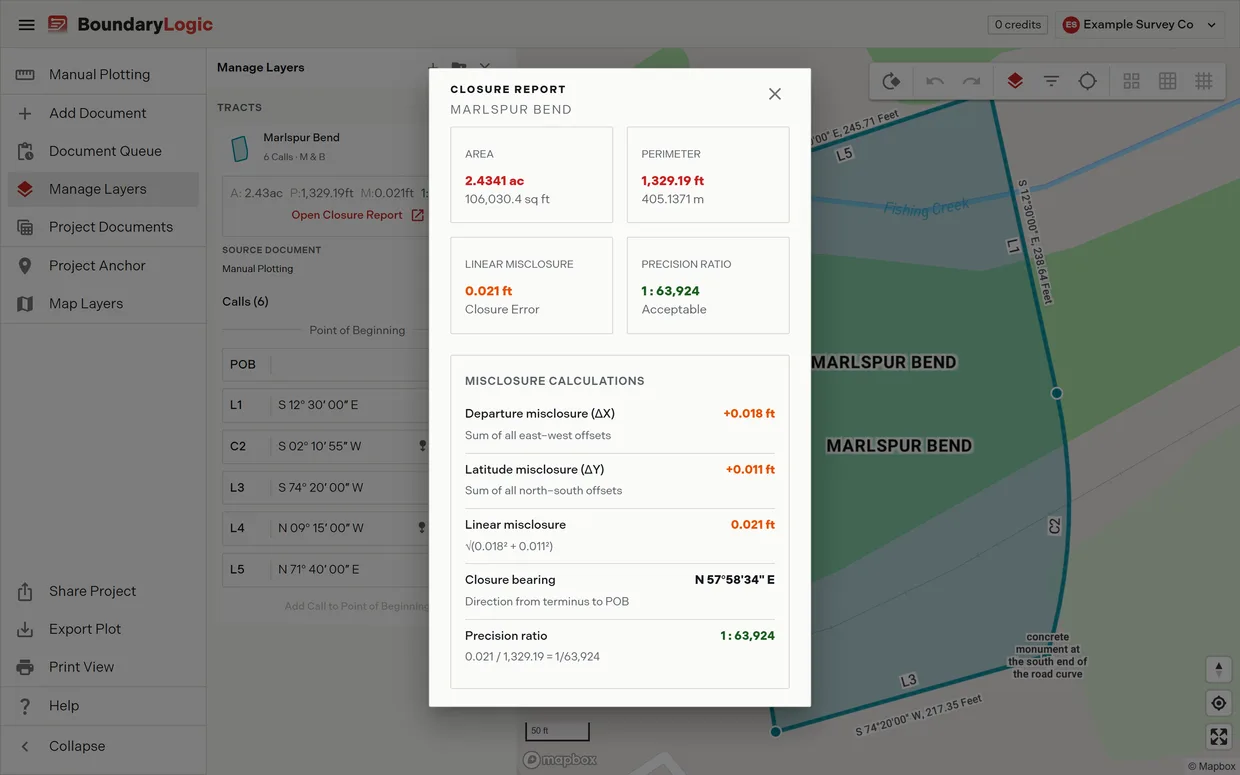Select the Marlspur Bend tract thumbnail
Screen dimensions: 1240x775
point(240,149)
